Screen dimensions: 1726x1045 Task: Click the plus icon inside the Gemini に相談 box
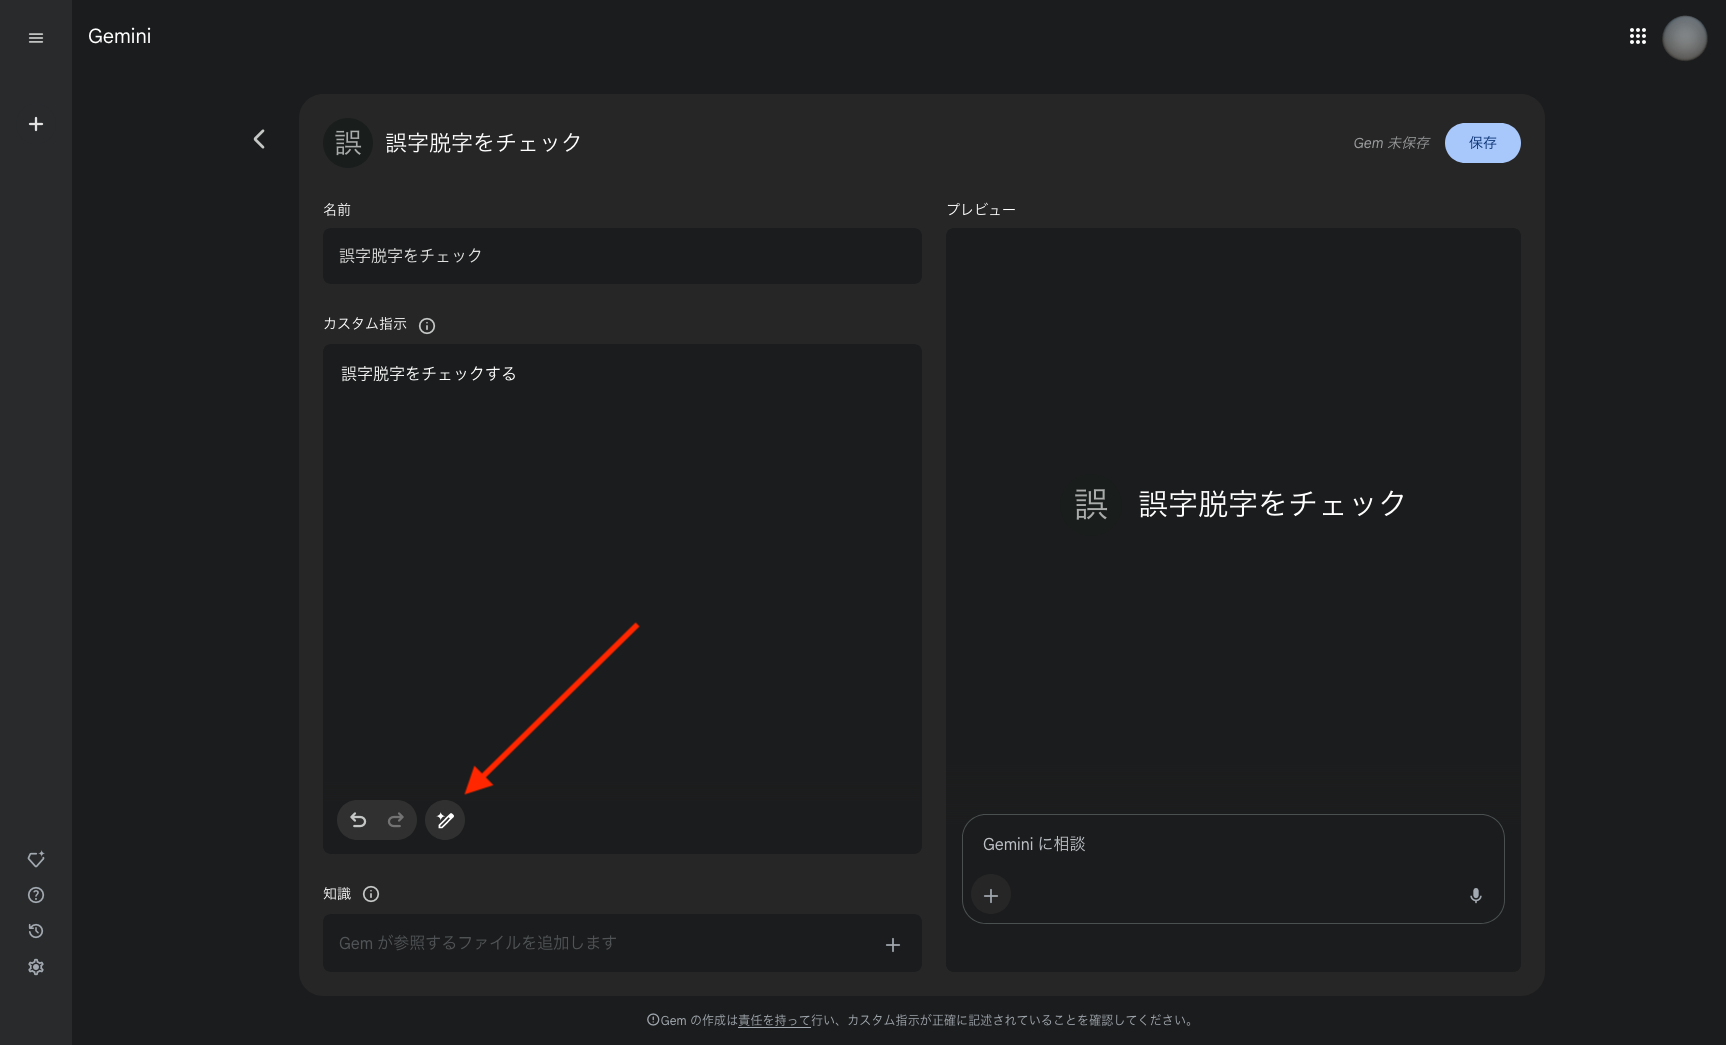tap(991, 895)
